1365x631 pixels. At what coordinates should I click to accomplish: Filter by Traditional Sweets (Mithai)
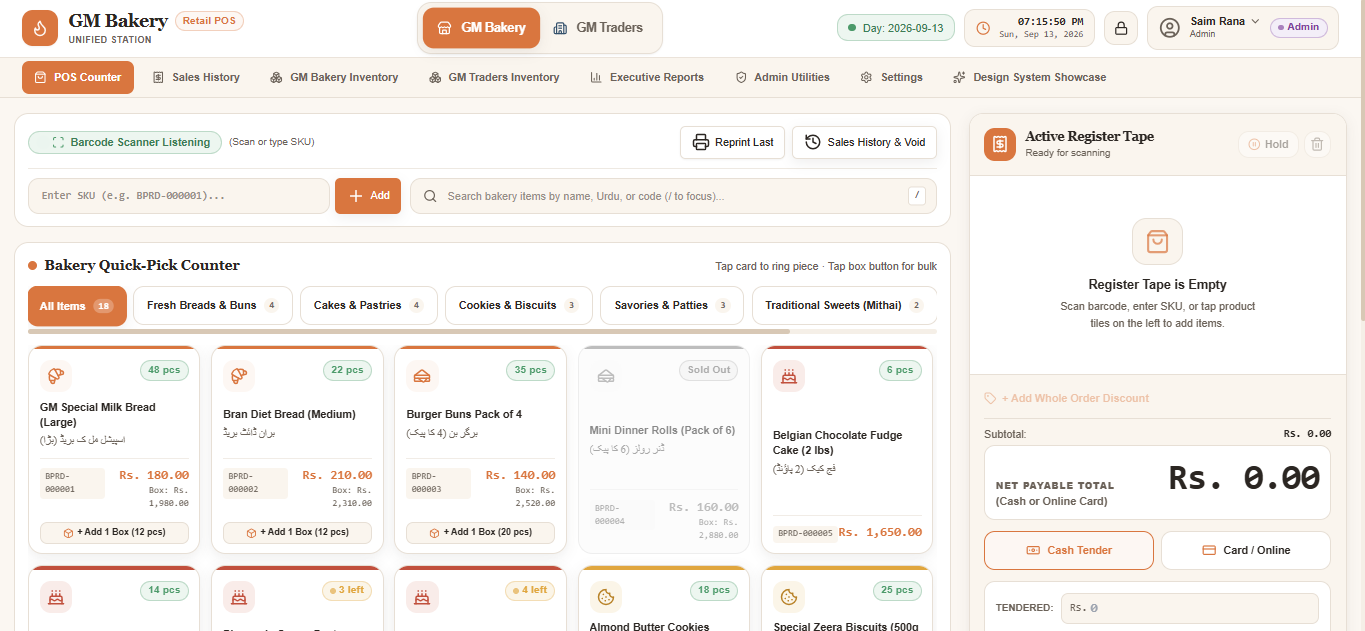click(844, 306)
